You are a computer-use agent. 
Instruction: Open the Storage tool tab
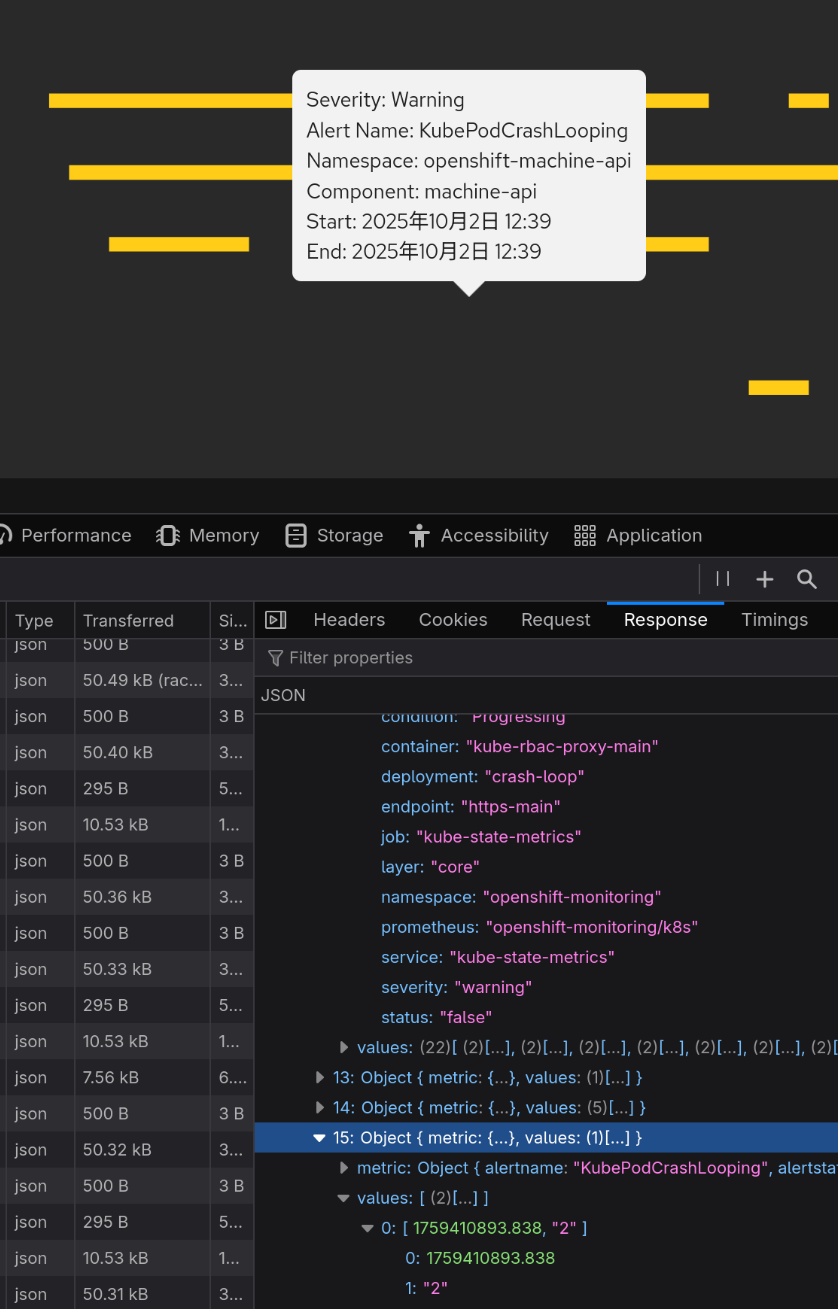point(334,536)
